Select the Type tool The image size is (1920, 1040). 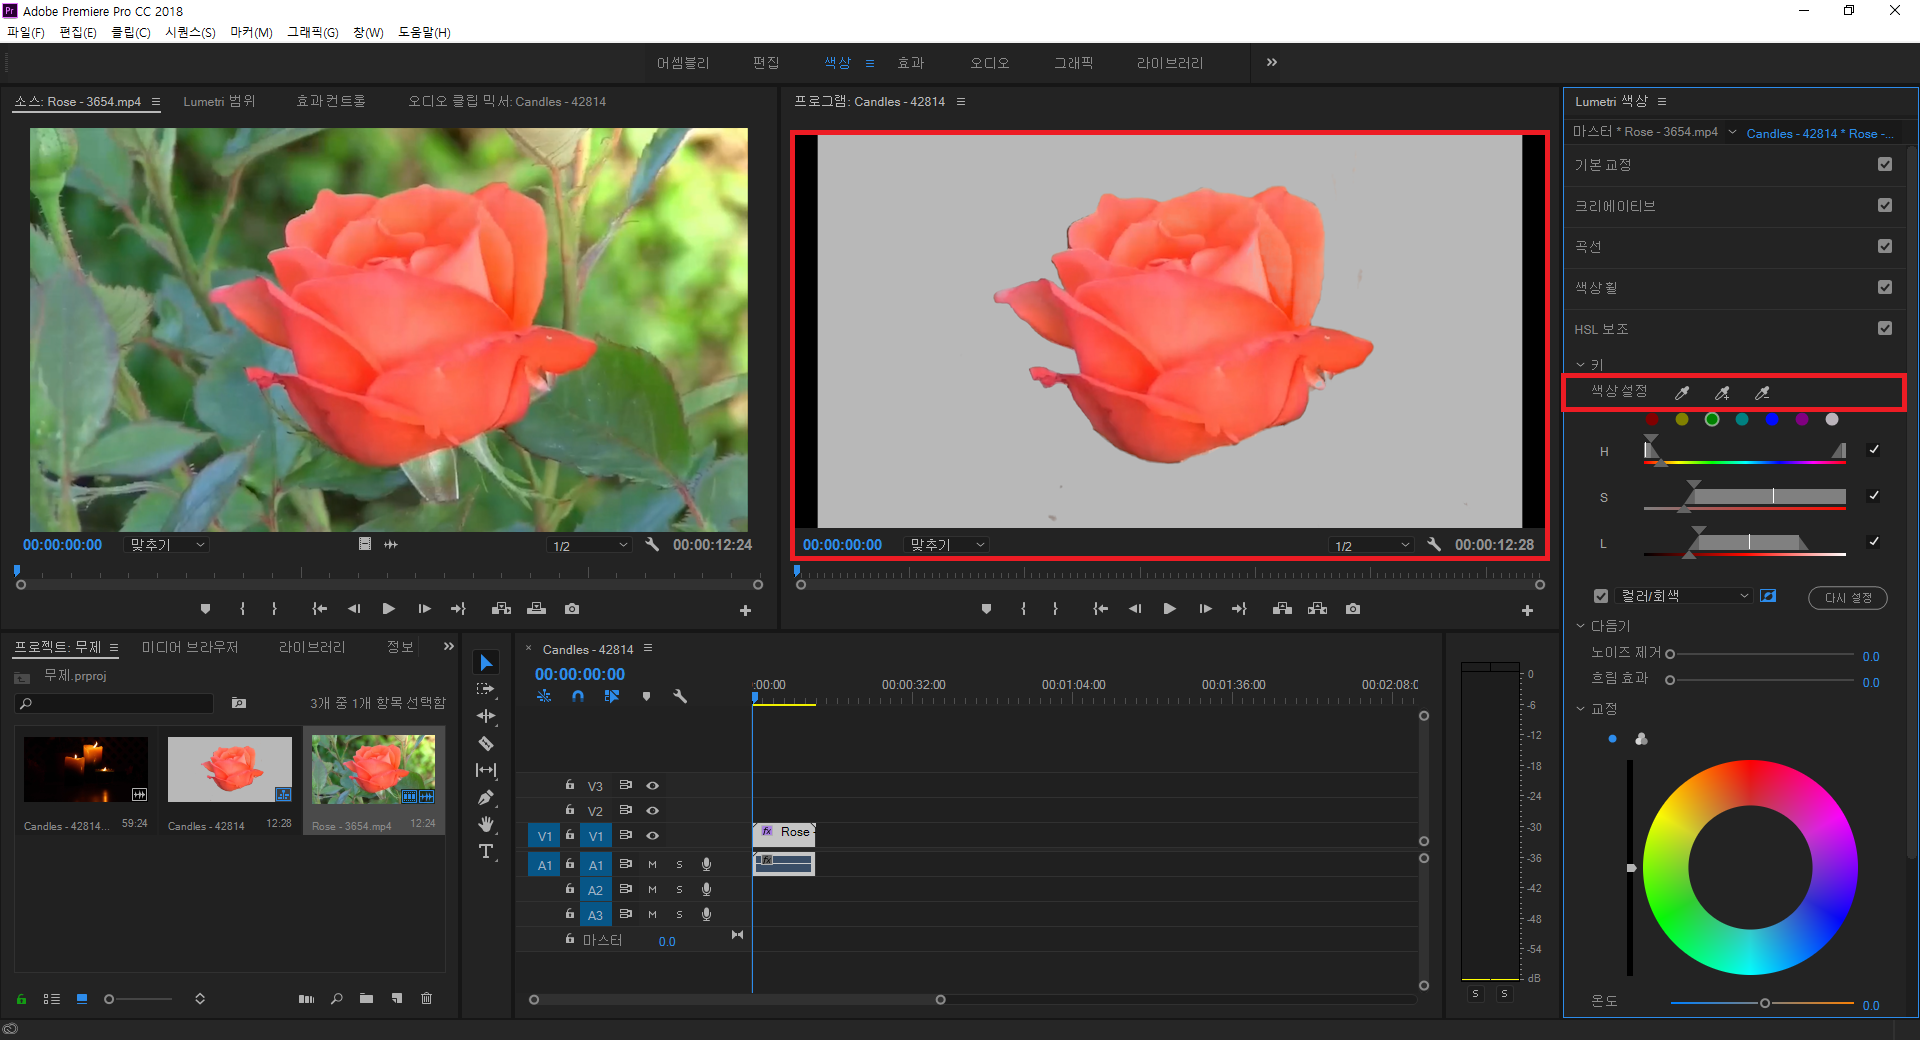486,851
